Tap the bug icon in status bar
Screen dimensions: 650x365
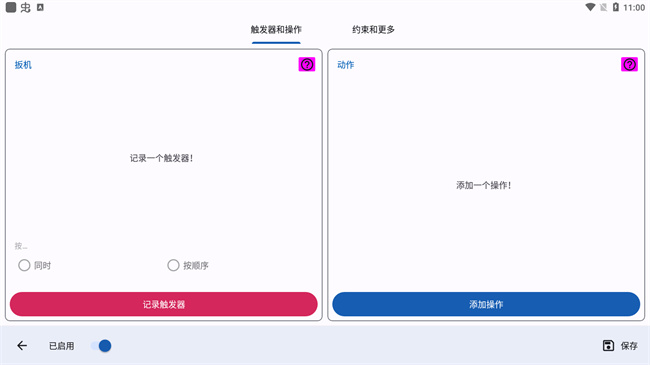(26, 7)
